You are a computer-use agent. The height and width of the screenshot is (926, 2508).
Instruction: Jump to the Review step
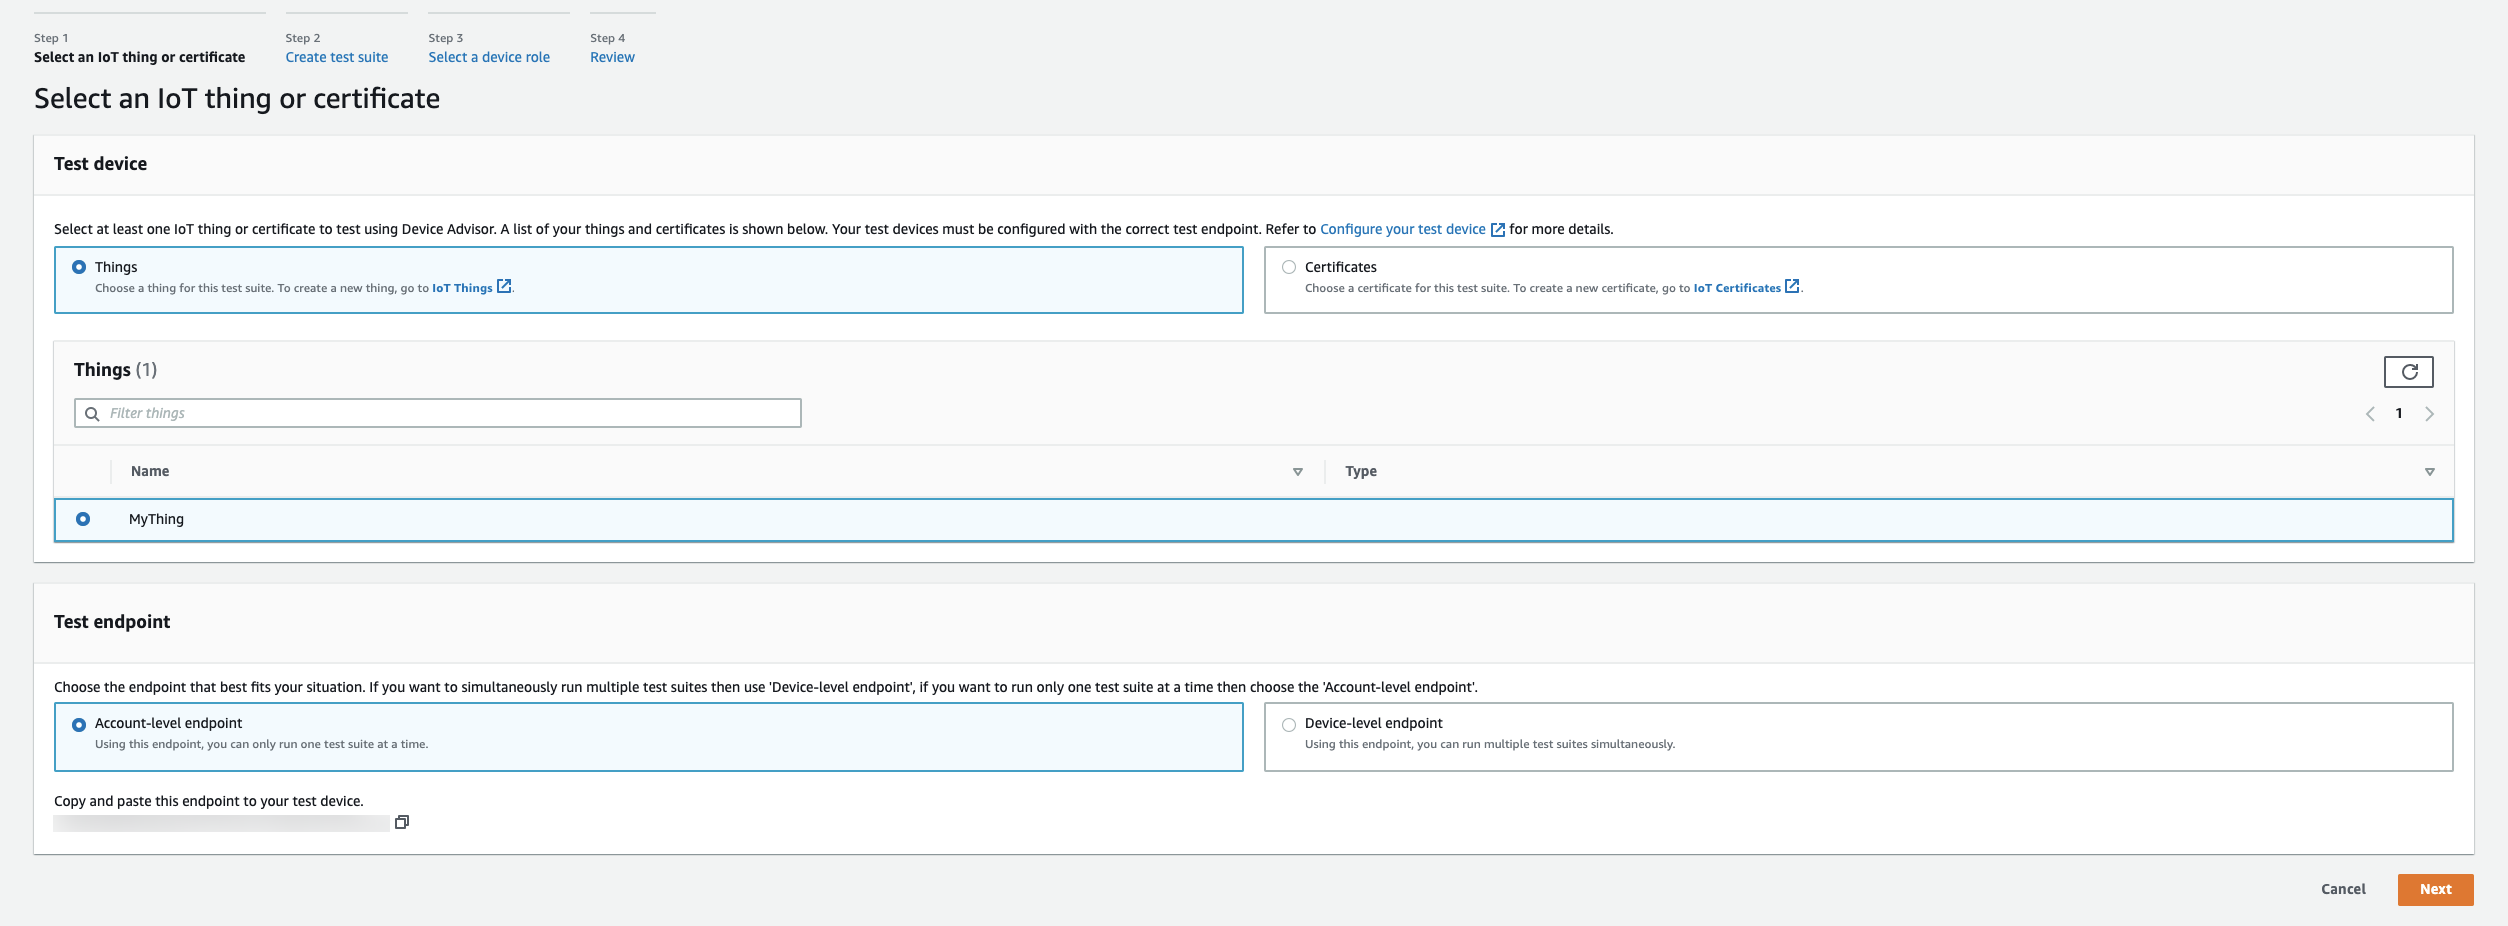pyautogui.click(x=612, y=57)
